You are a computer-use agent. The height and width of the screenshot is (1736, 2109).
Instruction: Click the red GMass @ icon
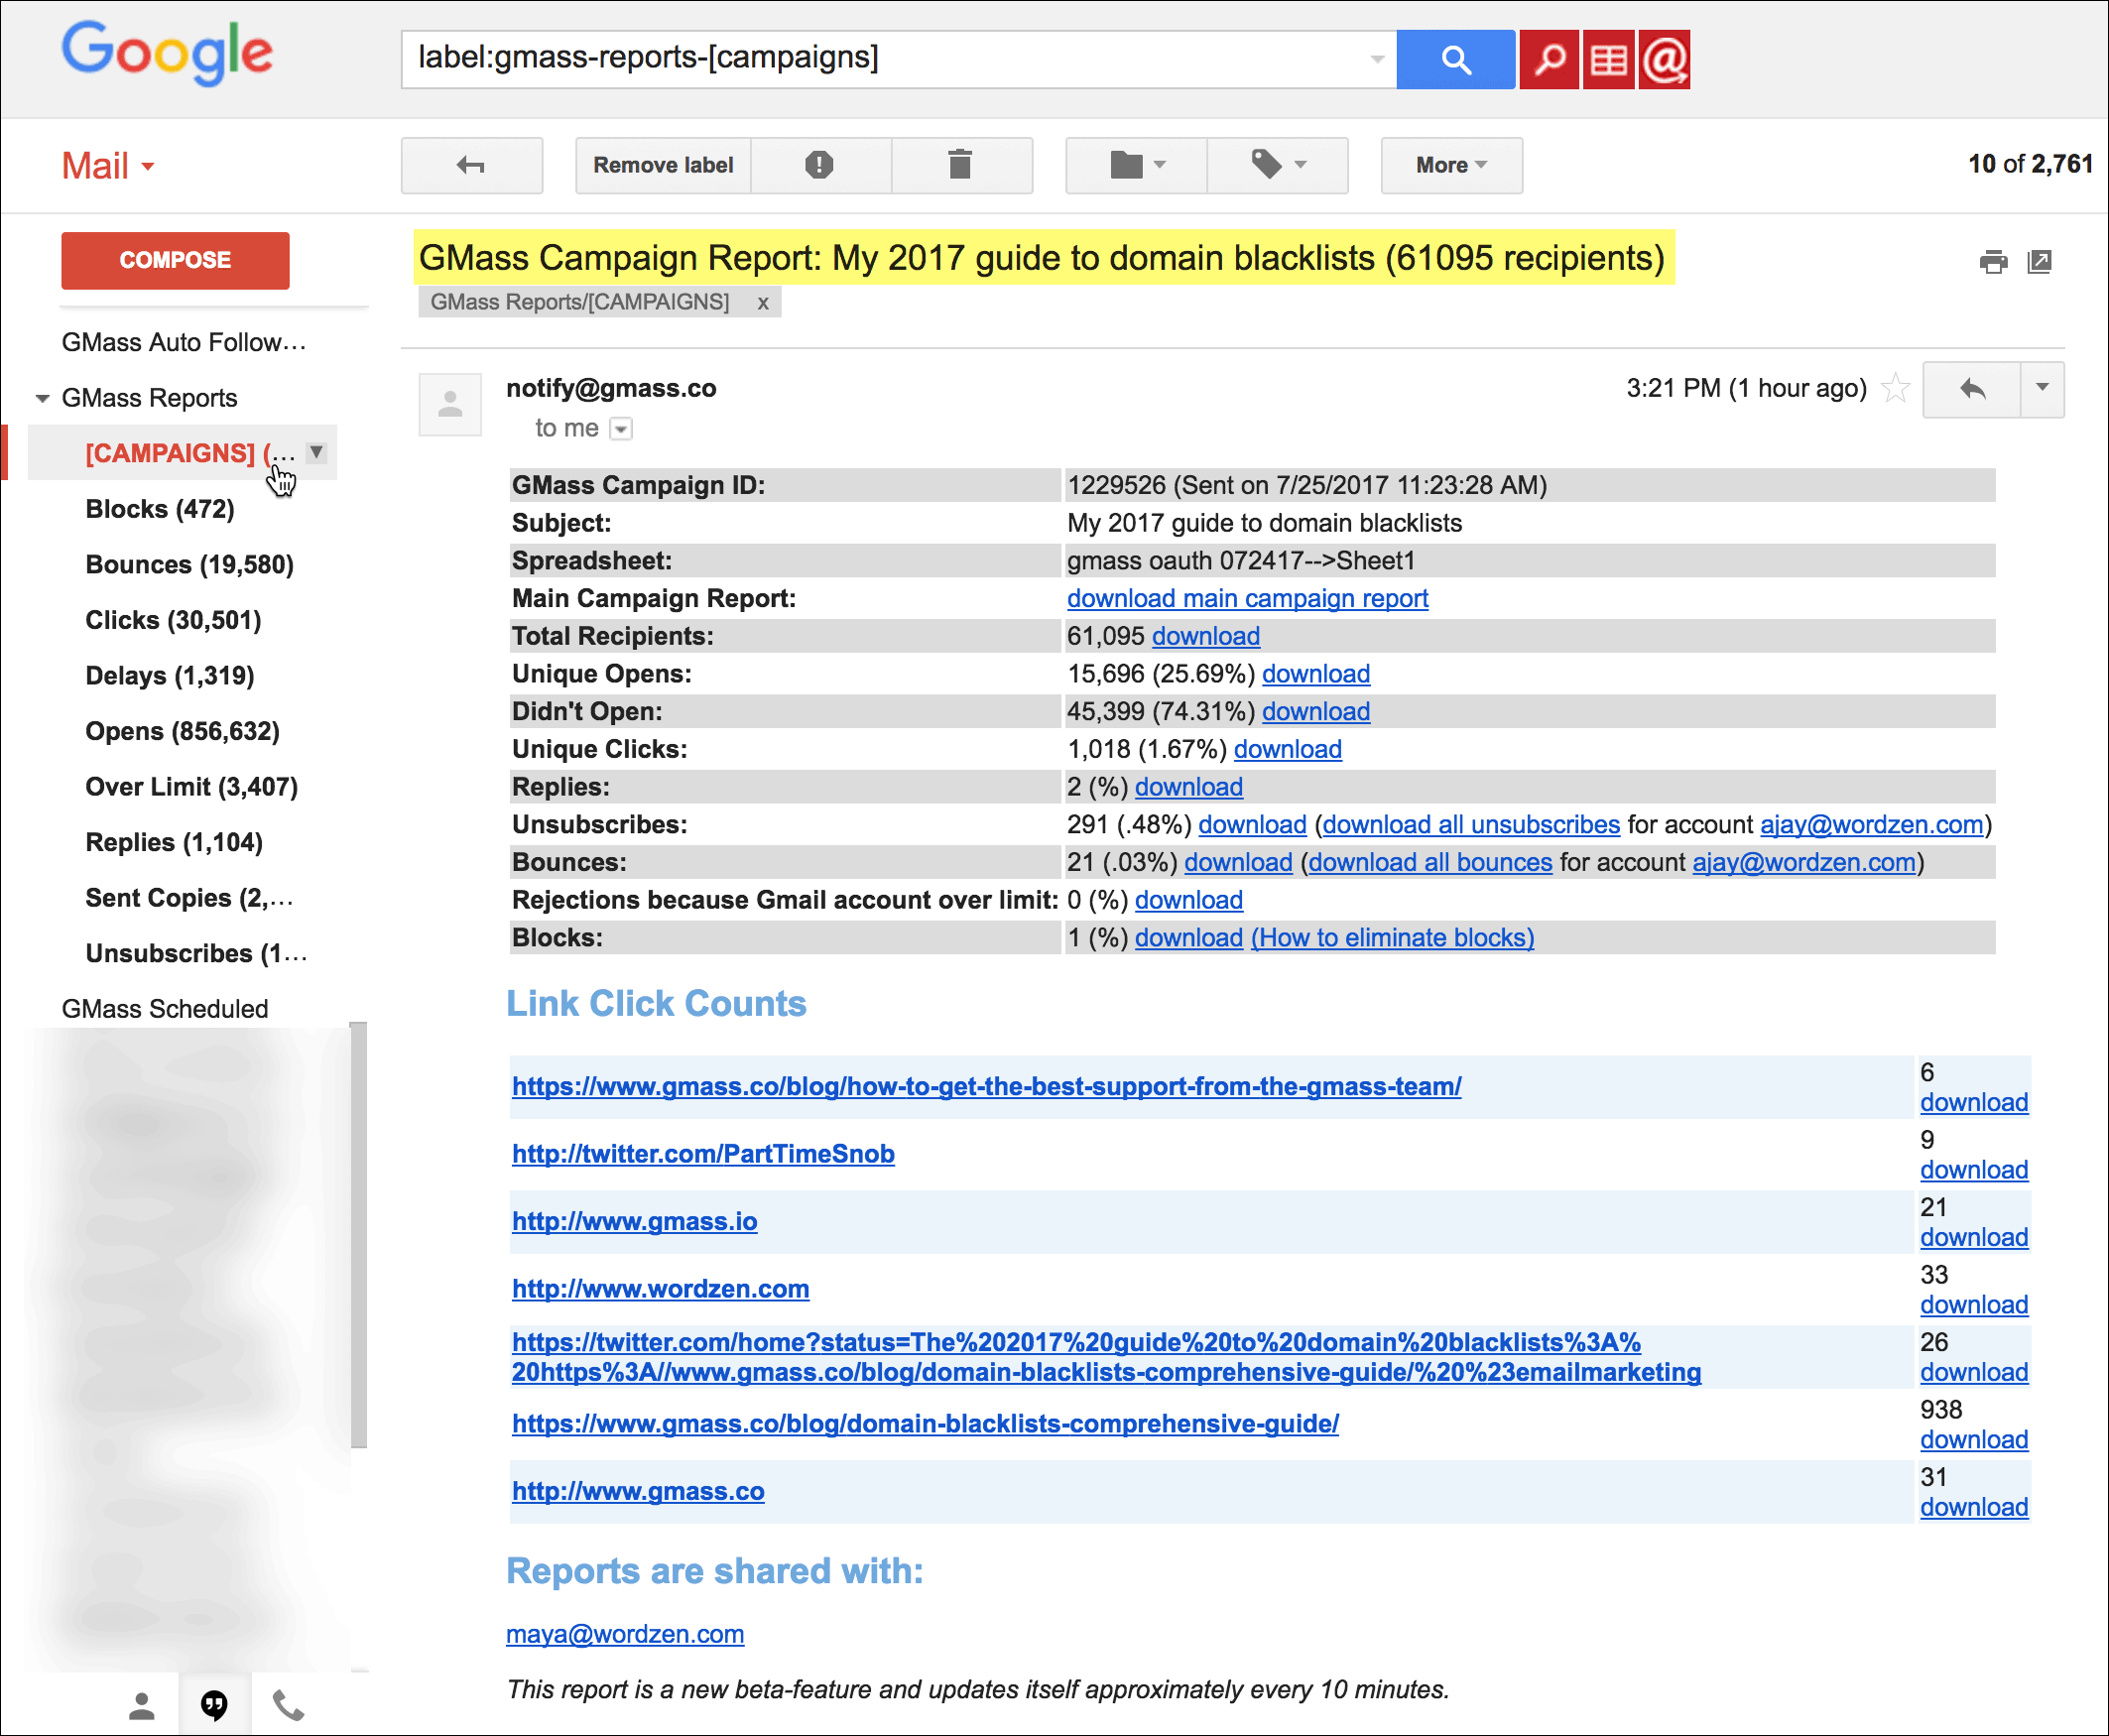(1664, 60)
